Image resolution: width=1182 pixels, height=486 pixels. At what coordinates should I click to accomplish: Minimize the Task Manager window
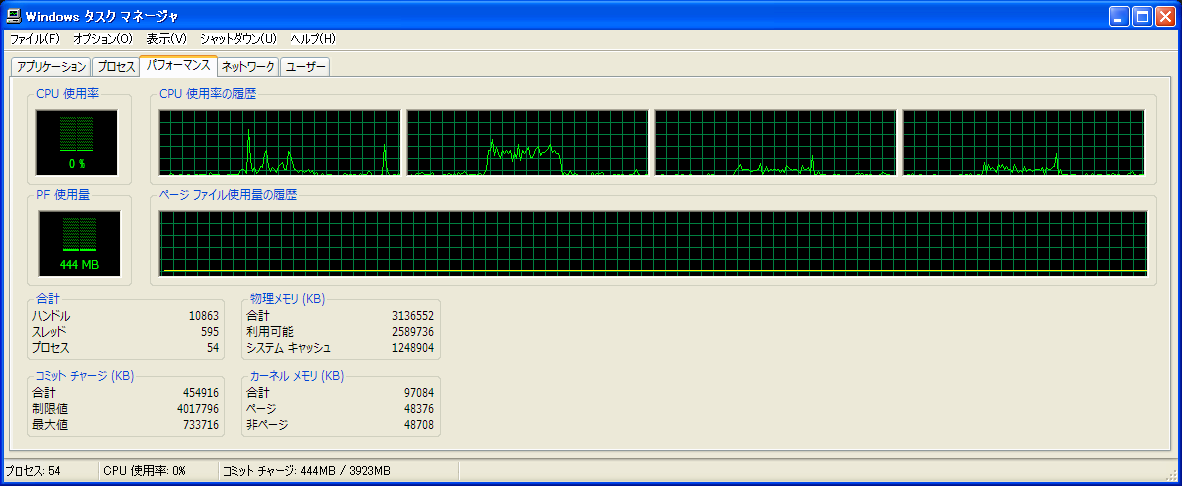tap(1120, 16)
